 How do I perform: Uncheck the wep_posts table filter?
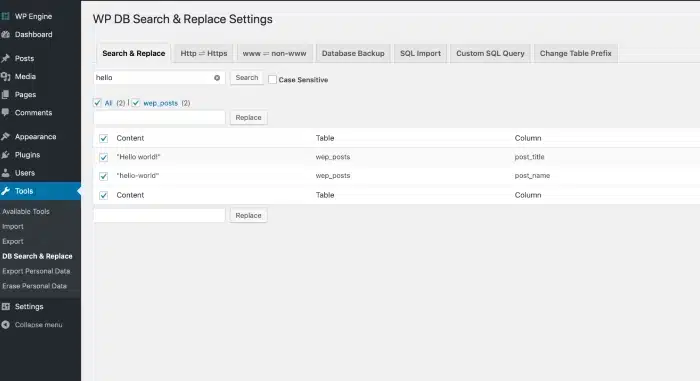click(136, 103)
